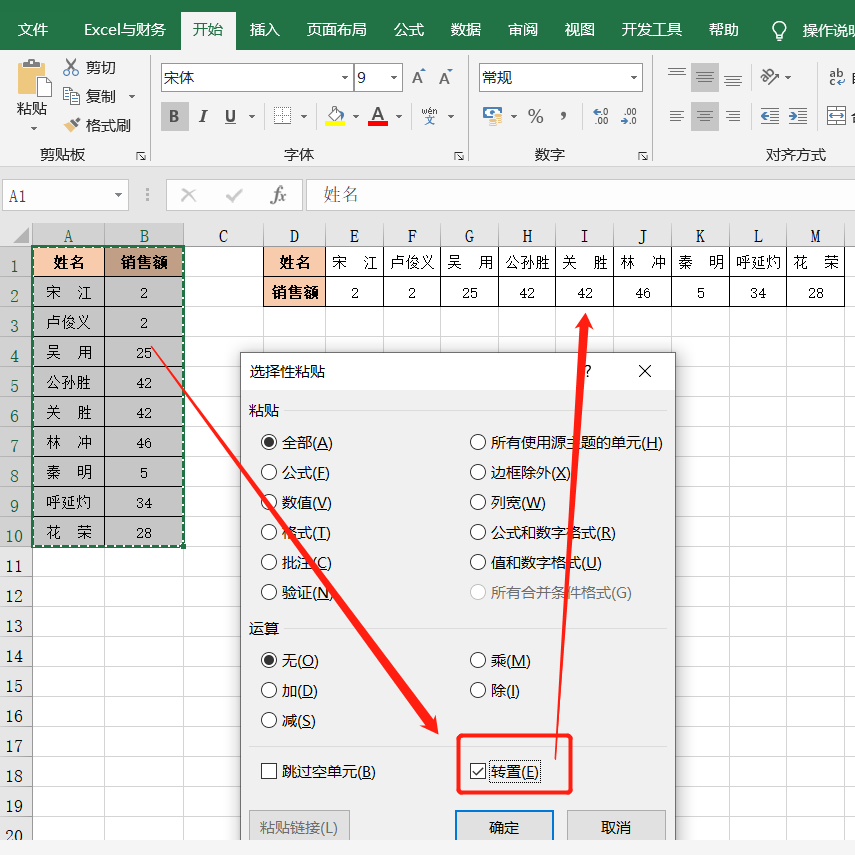
Task: Click the Accounting number format icon
Action: point(492,116)
